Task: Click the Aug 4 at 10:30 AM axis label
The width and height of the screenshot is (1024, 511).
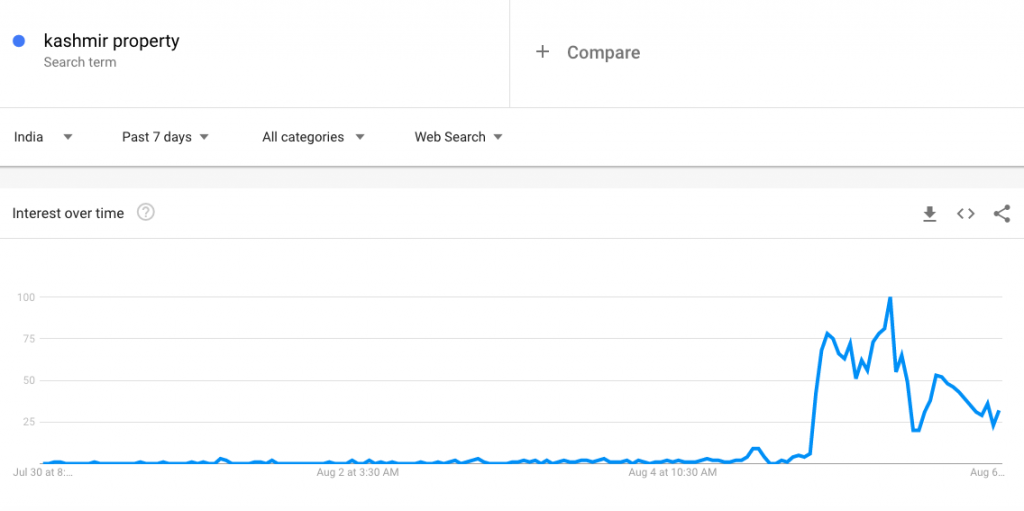Action: click(673, 472)
